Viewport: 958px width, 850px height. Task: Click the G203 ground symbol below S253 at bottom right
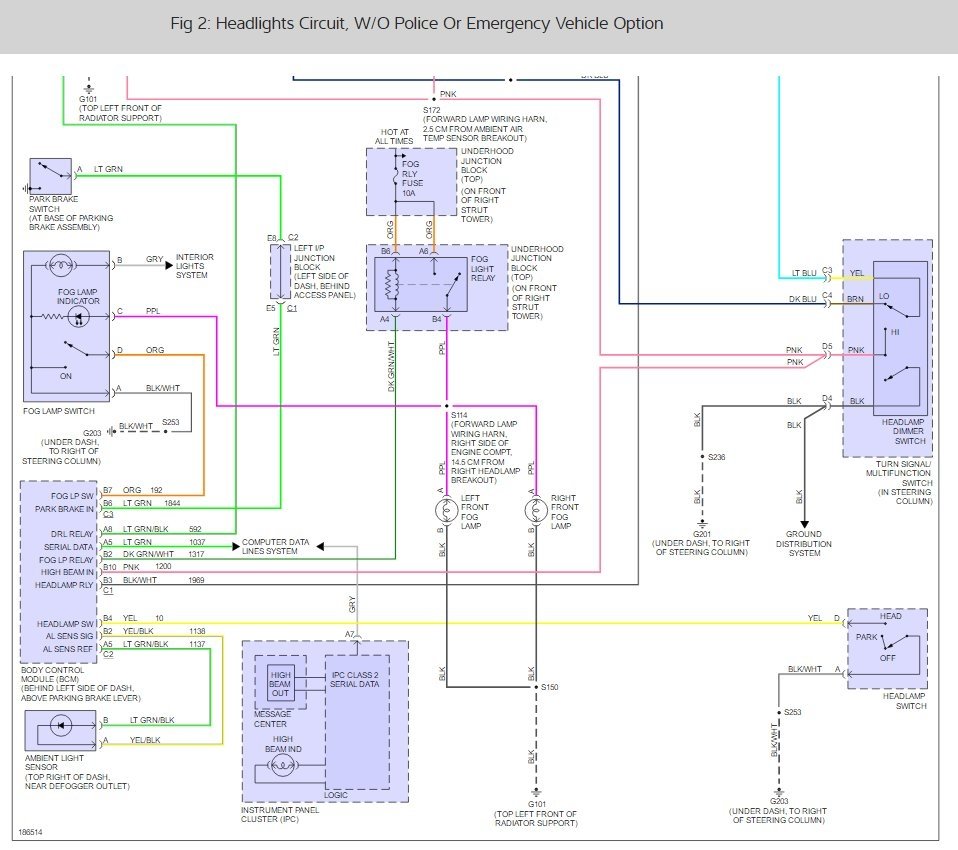[779, 792]
